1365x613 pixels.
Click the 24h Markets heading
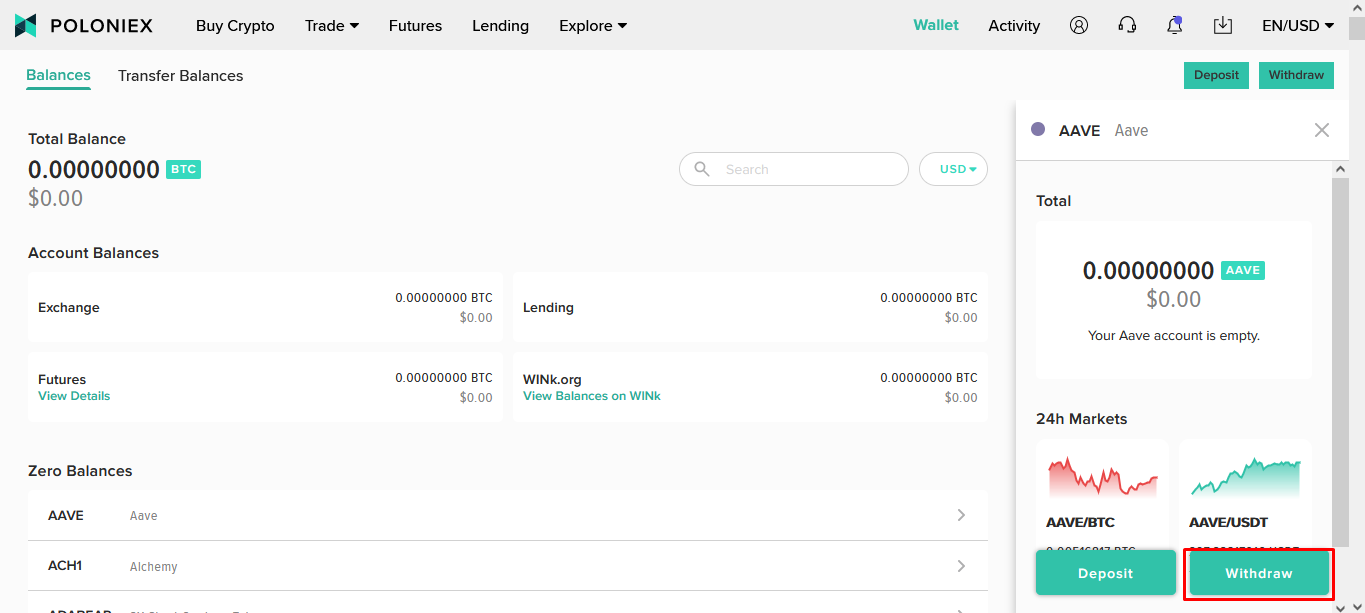tap(1081, 419)
